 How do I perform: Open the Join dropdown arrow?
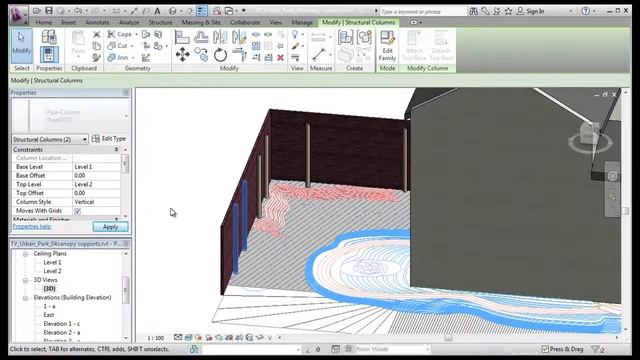(133, 58)
